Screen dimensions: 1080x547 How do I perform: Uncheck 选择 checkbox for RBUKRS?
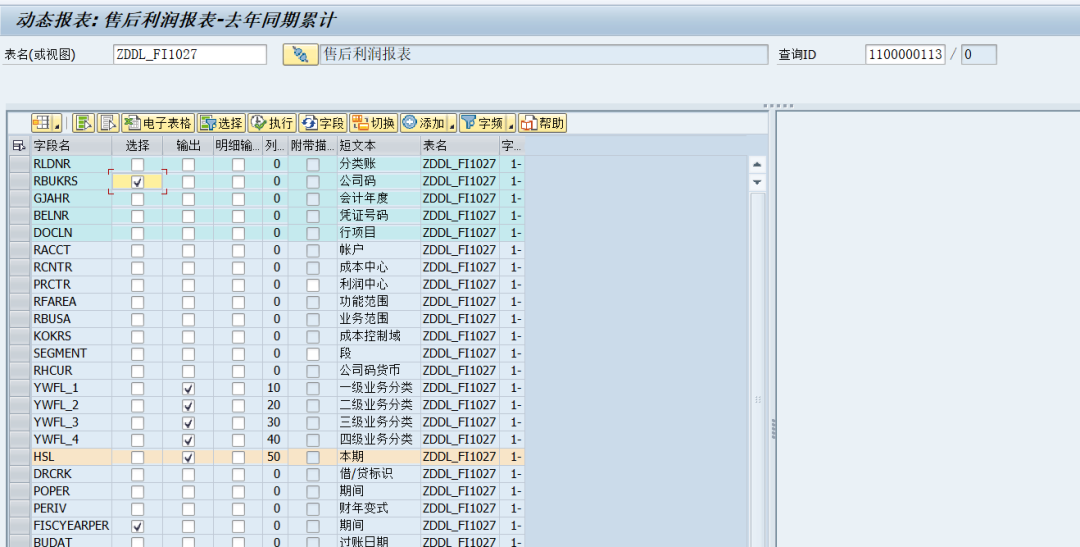138,182
